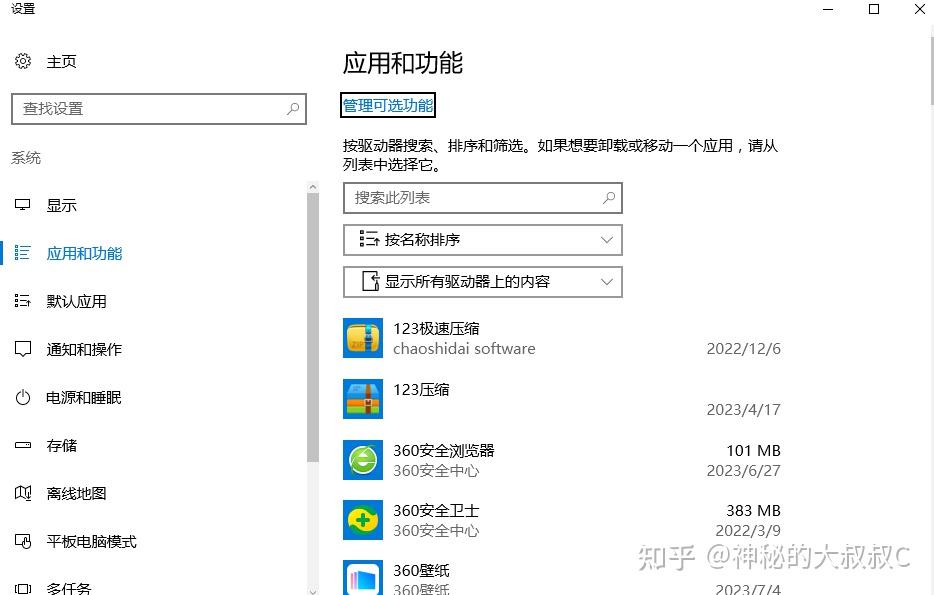The image size is (934, 595).
Task: Open 离线地图 settings page
Action: (x=76, y=493)
